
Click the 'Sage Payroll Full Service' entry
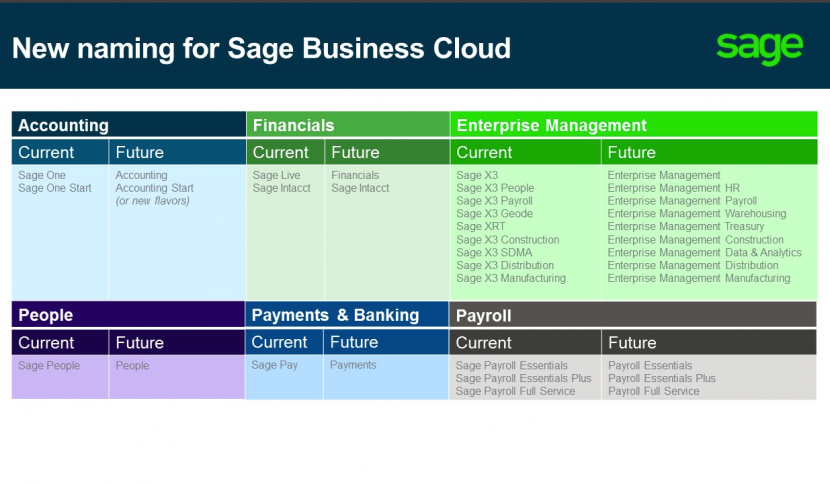click(515, 391)
